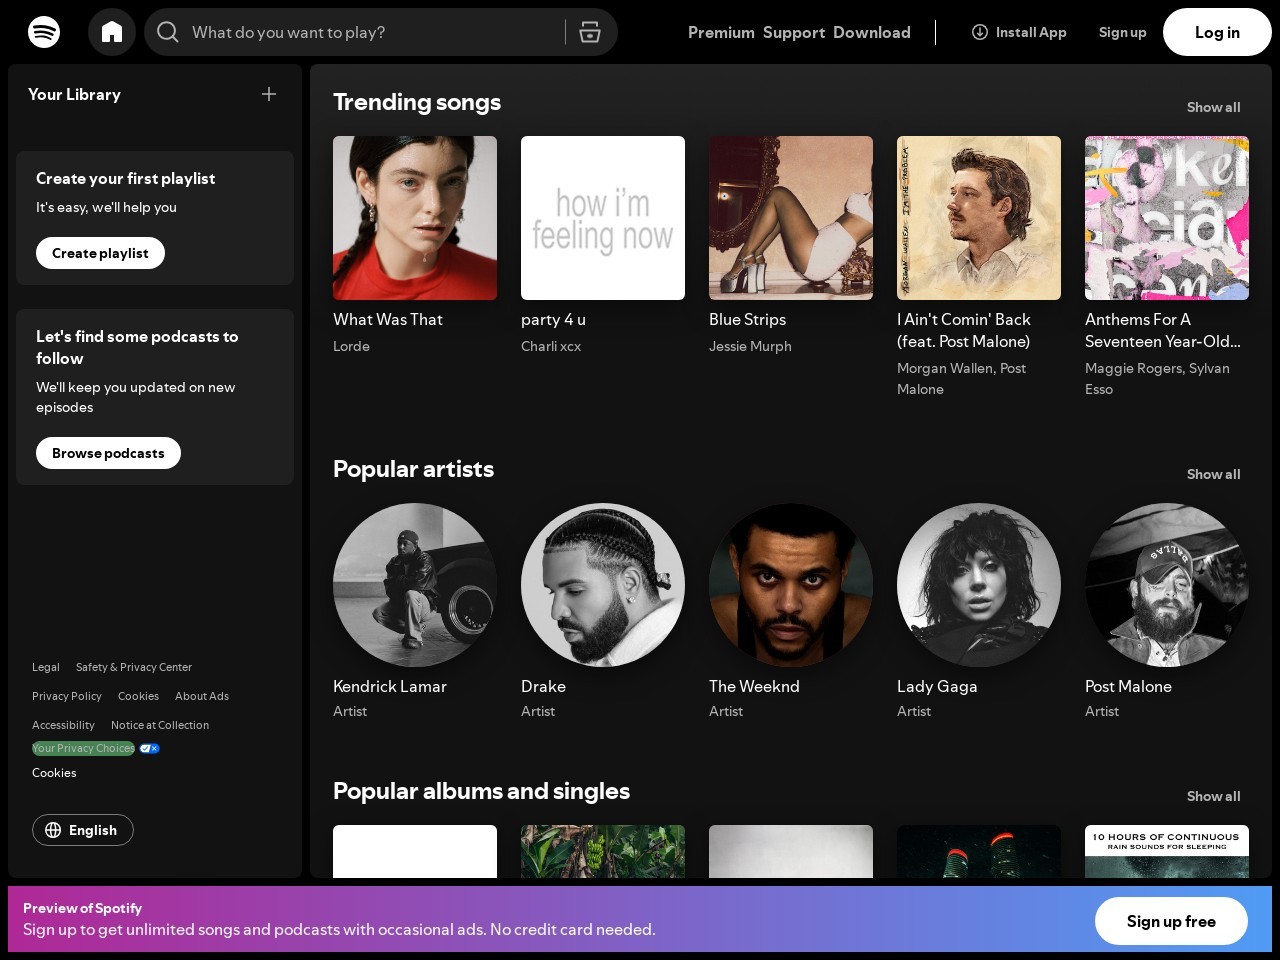Viewport: 1280px width, 960px height.
Task: Click the Spotify logo icon
Action: click(x=44, y=32)
